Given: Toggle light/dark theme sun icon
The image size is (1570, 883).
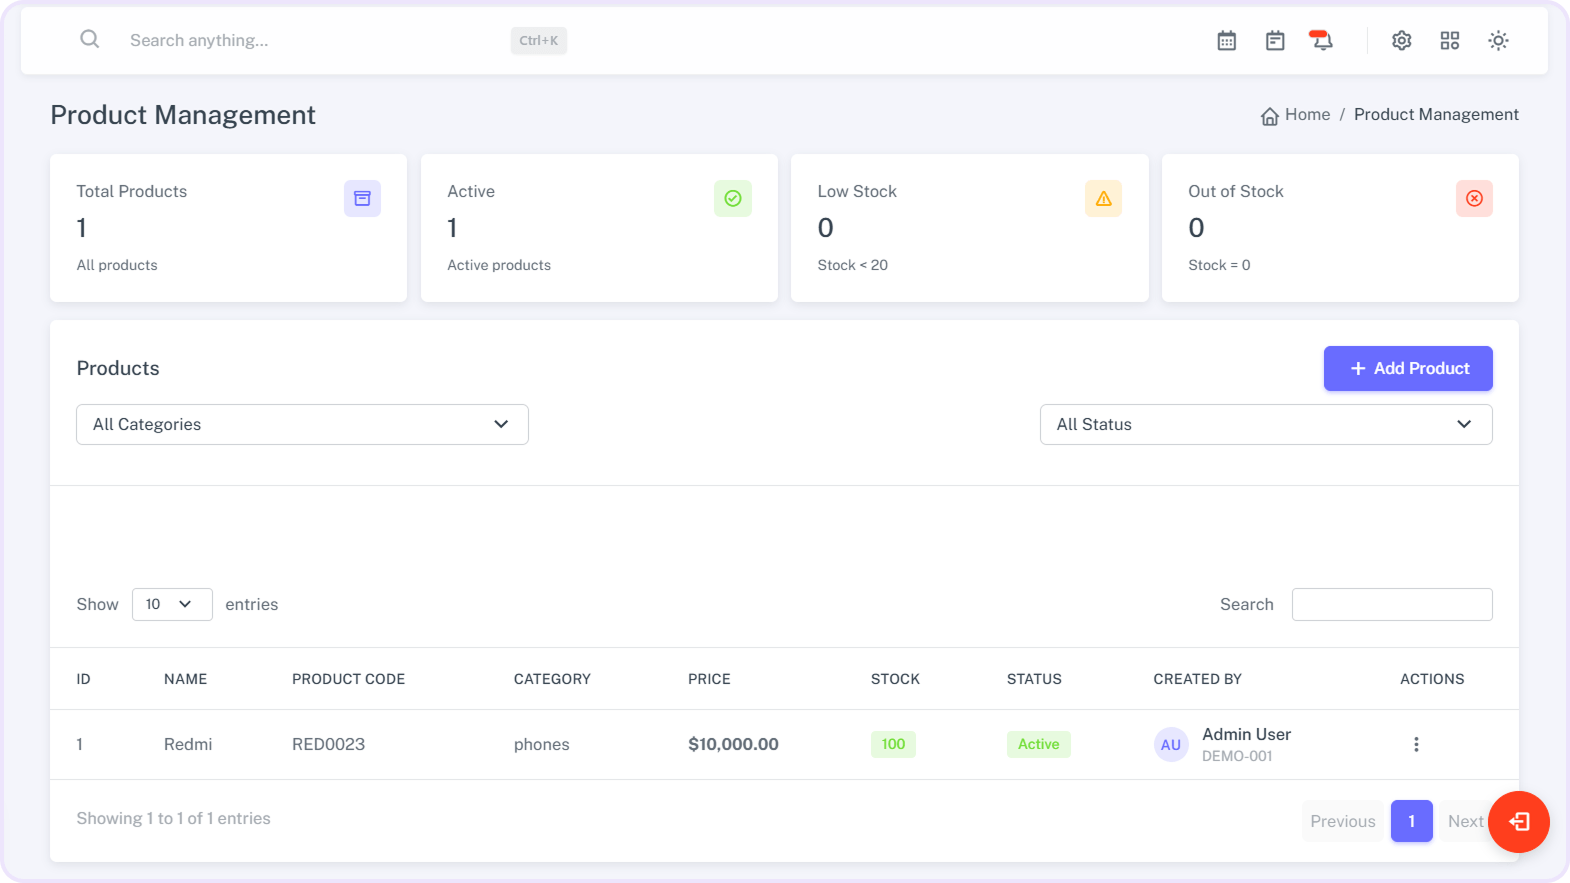Looking at the screenshot, I should point(1497,41).
